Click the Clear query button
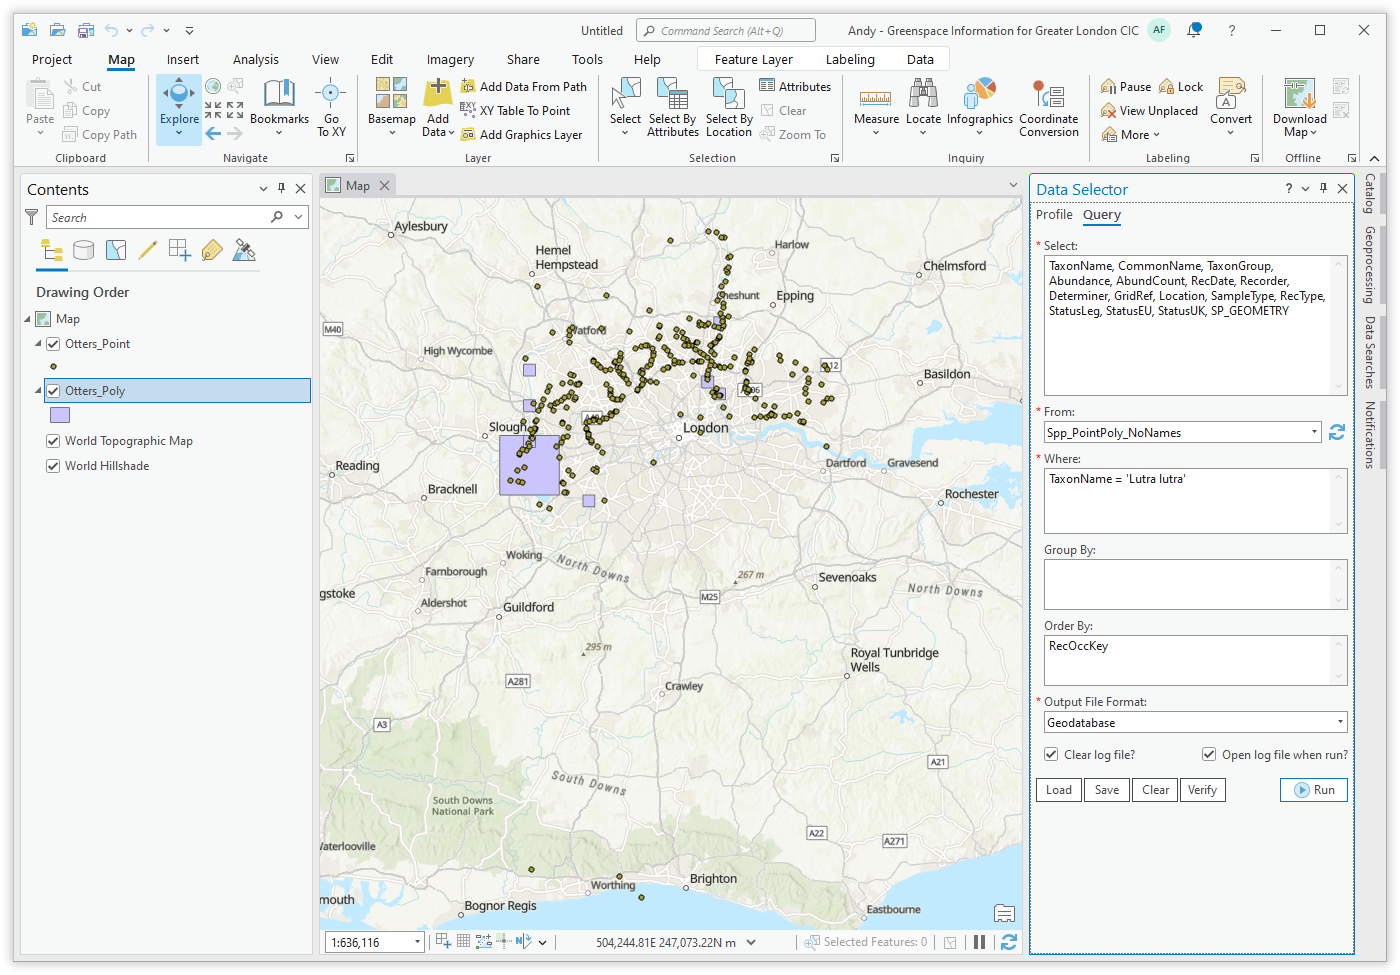 point(1155,790)
